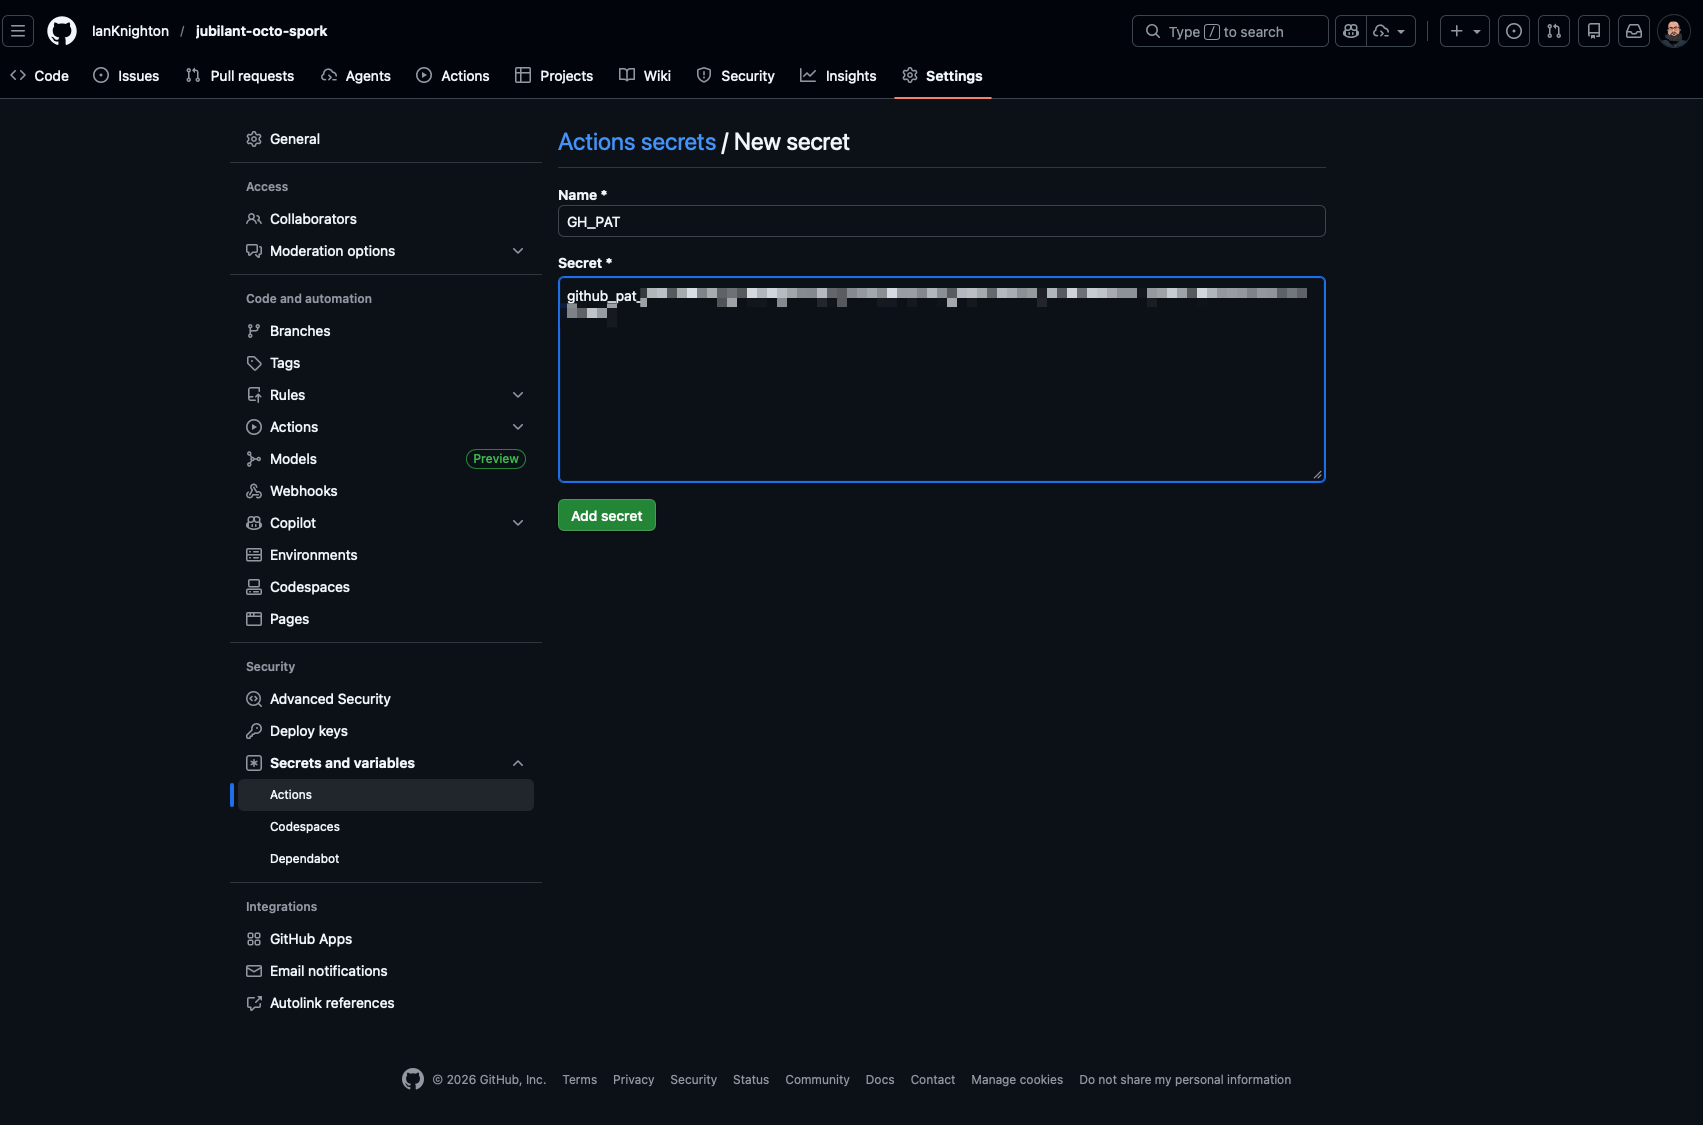The image size is (1703, 1125).
Task: Open the Pull requests tab
Action: pyautogui.click(x=240, y=76)
